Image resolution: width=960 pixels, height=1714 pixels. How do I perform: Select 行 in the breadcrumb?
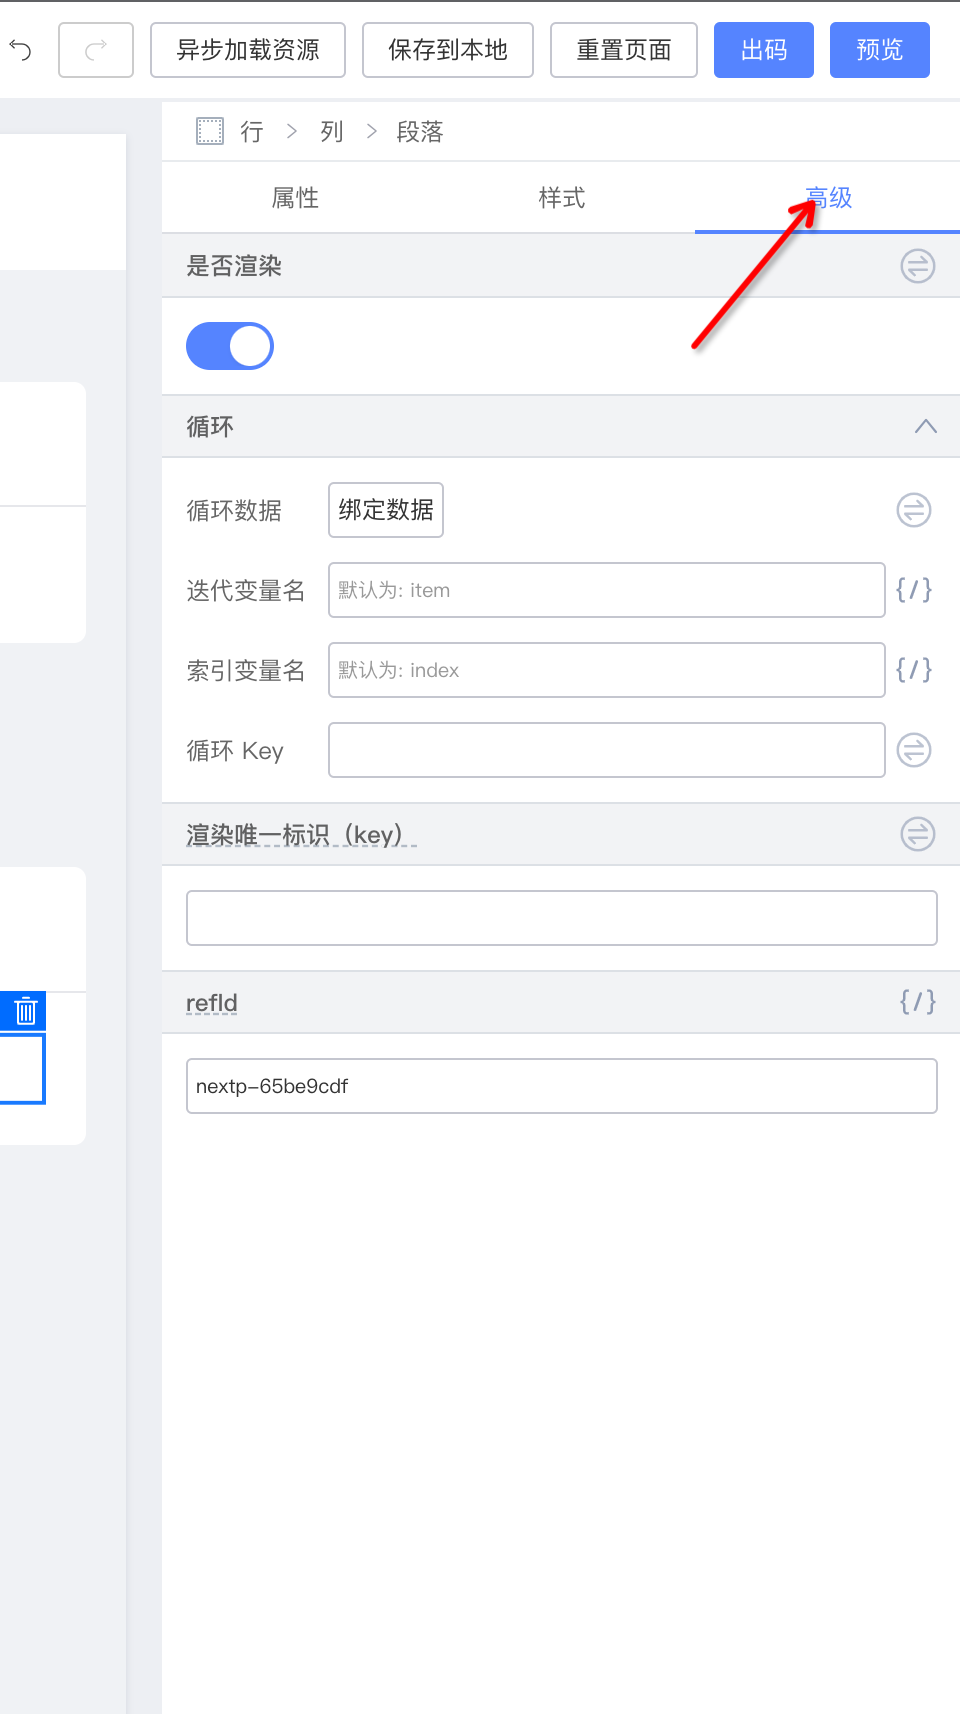[251, 131]
